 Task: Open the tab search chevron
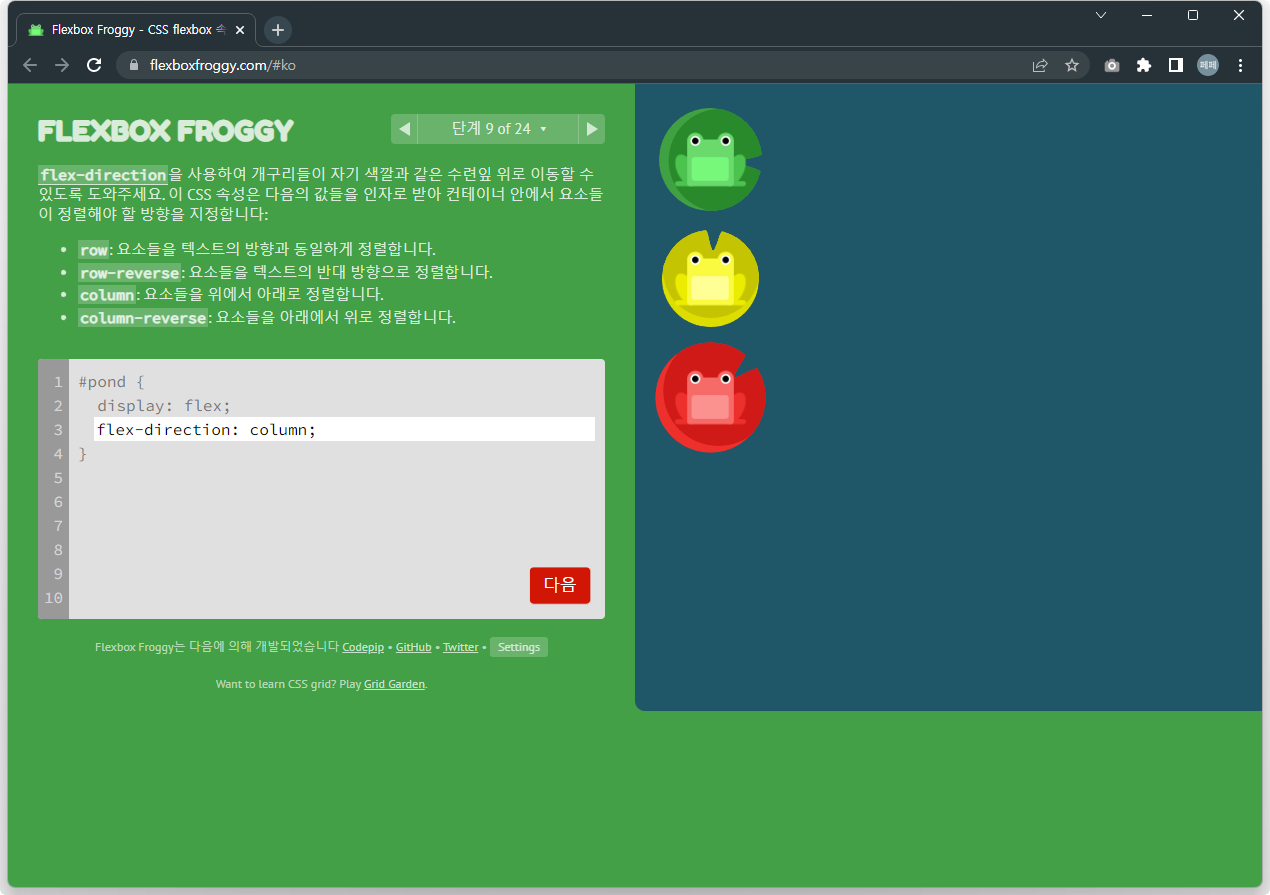pyautogui.click(x=1101, y=15)
